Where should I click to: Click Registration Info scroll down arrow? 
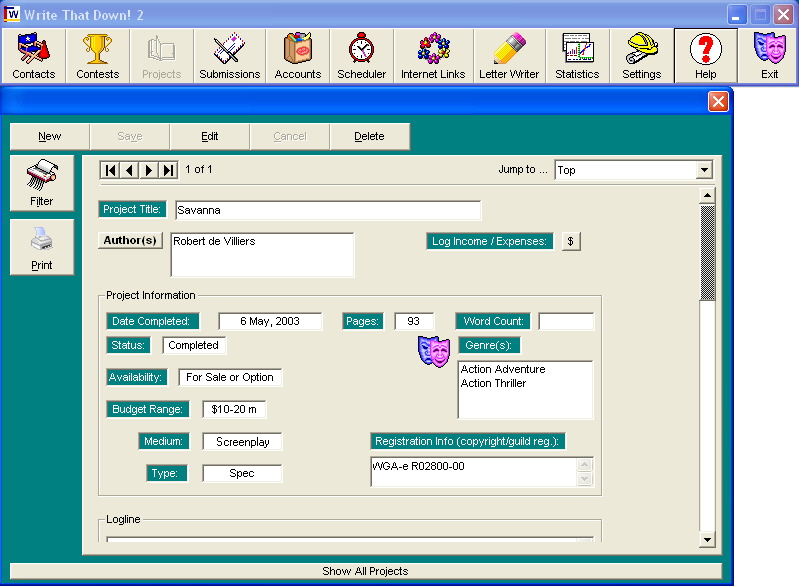(x=584, y=479)
